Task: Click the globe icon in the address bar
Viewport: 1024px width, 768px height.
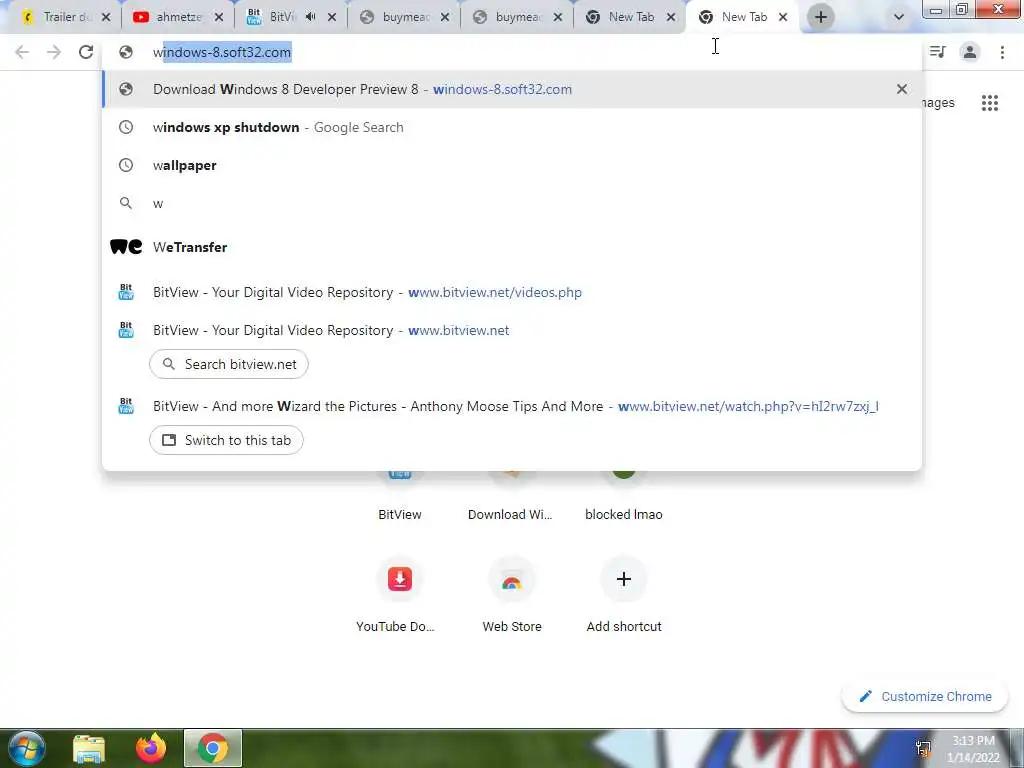Action: [x=125, y=52]
